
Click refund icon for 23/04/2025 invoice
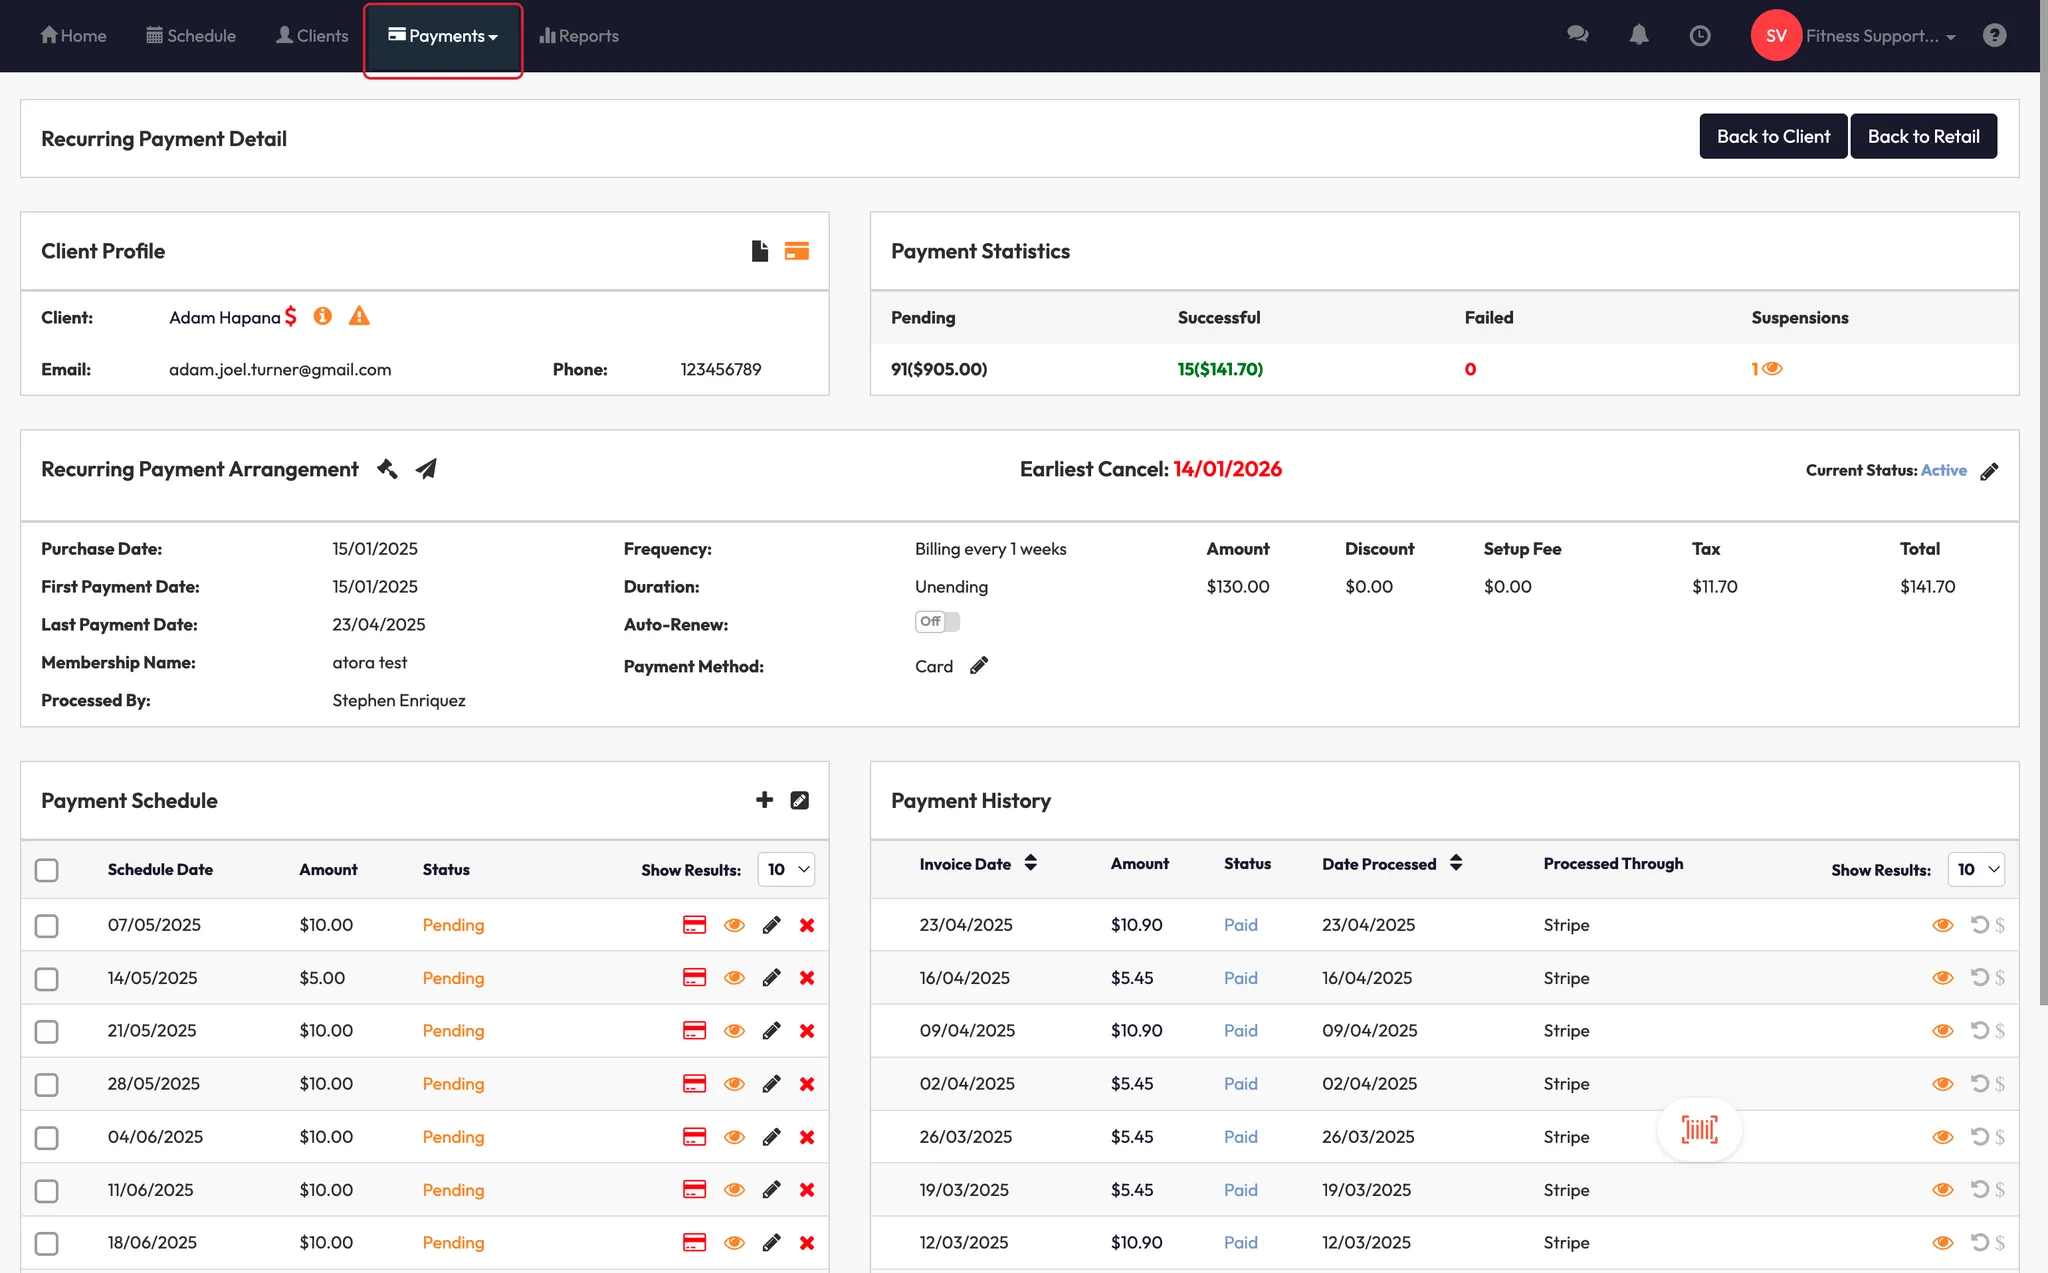(x=1979, y=925)
